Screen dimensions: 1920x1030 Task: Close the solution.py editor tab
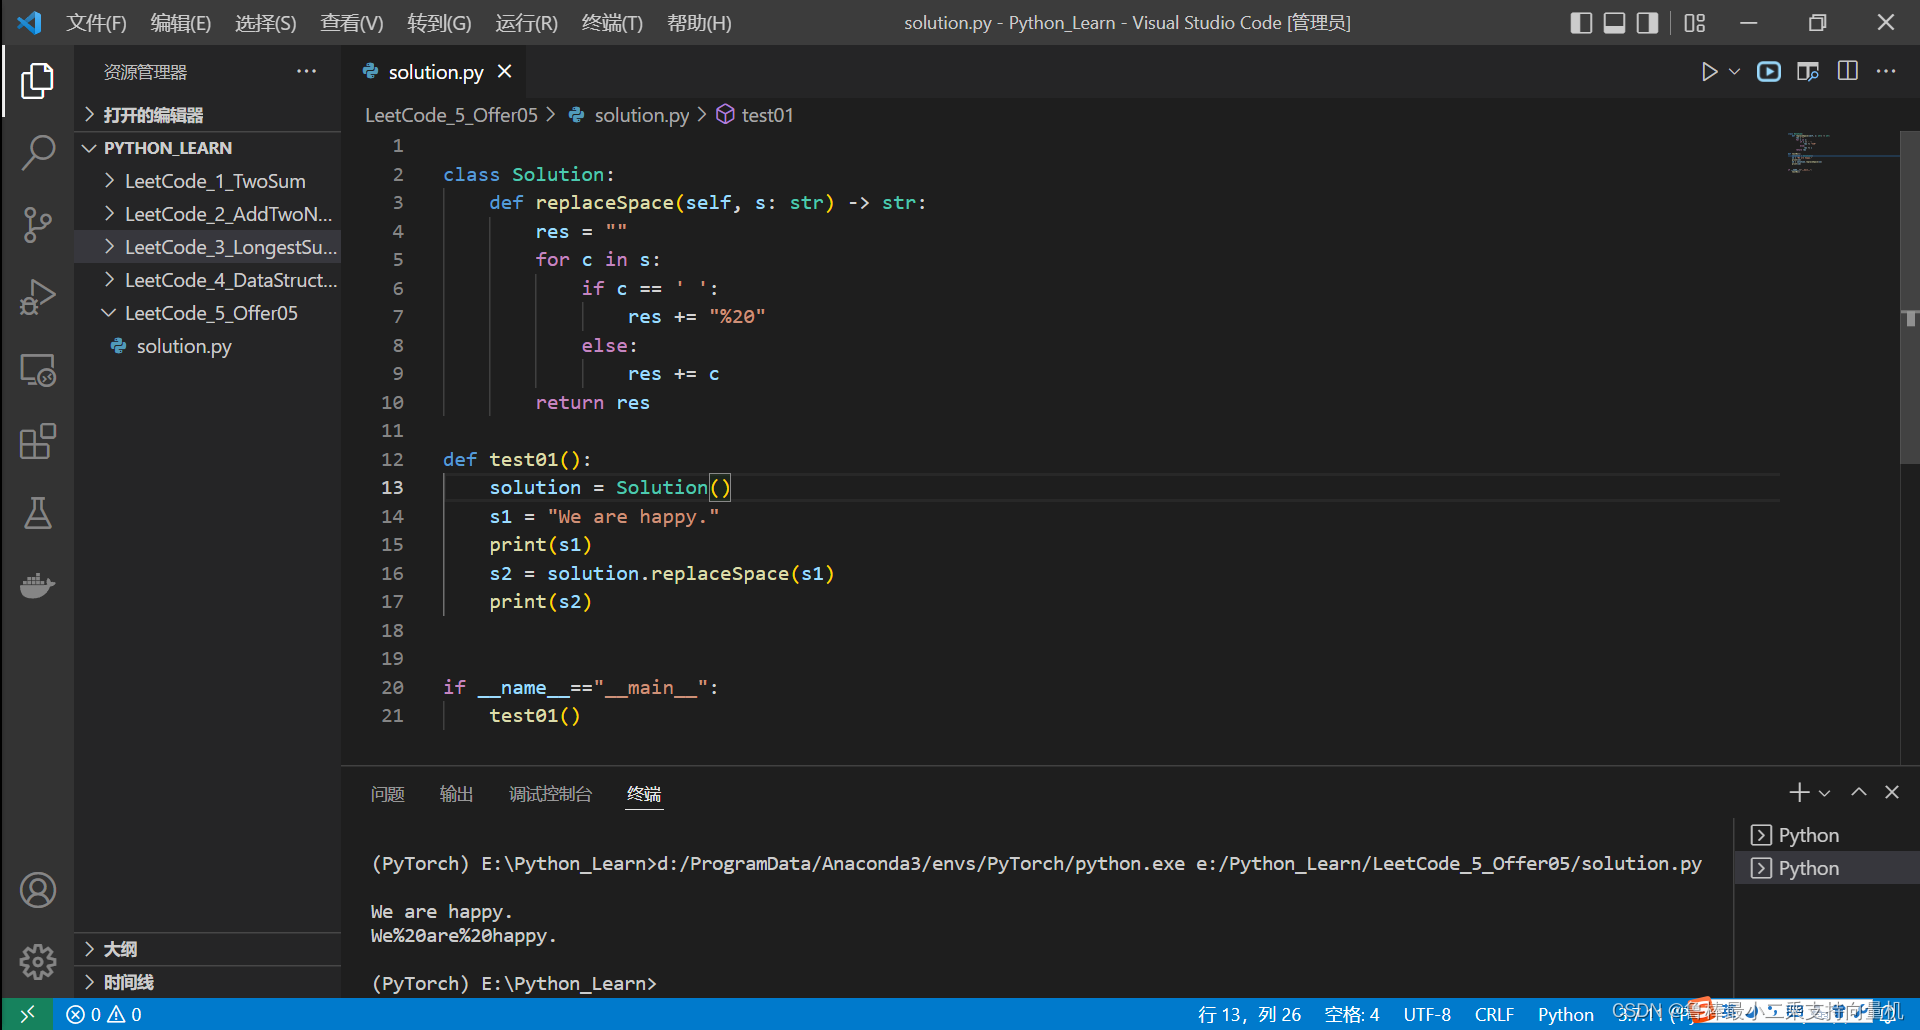click(505, 72)
